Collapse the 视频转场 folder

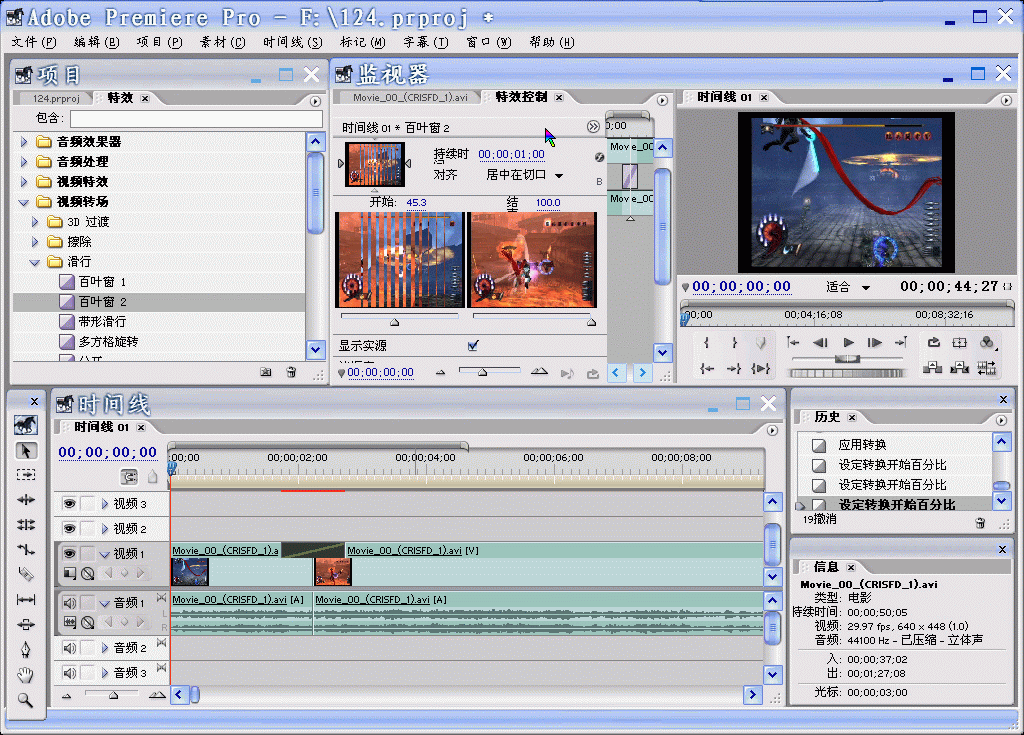coord(24,202)
